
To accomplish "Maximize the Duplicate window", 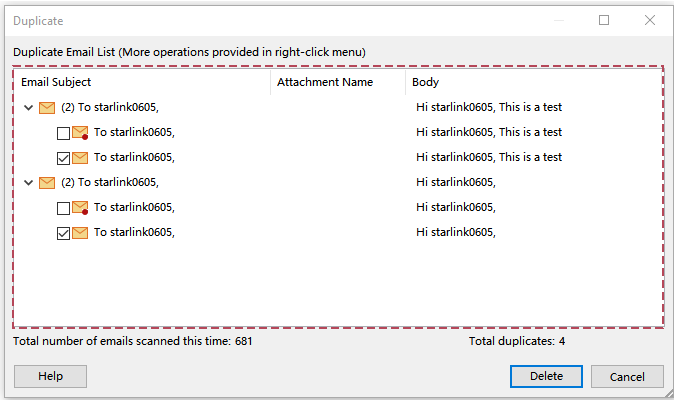I will tap(604, 20).
